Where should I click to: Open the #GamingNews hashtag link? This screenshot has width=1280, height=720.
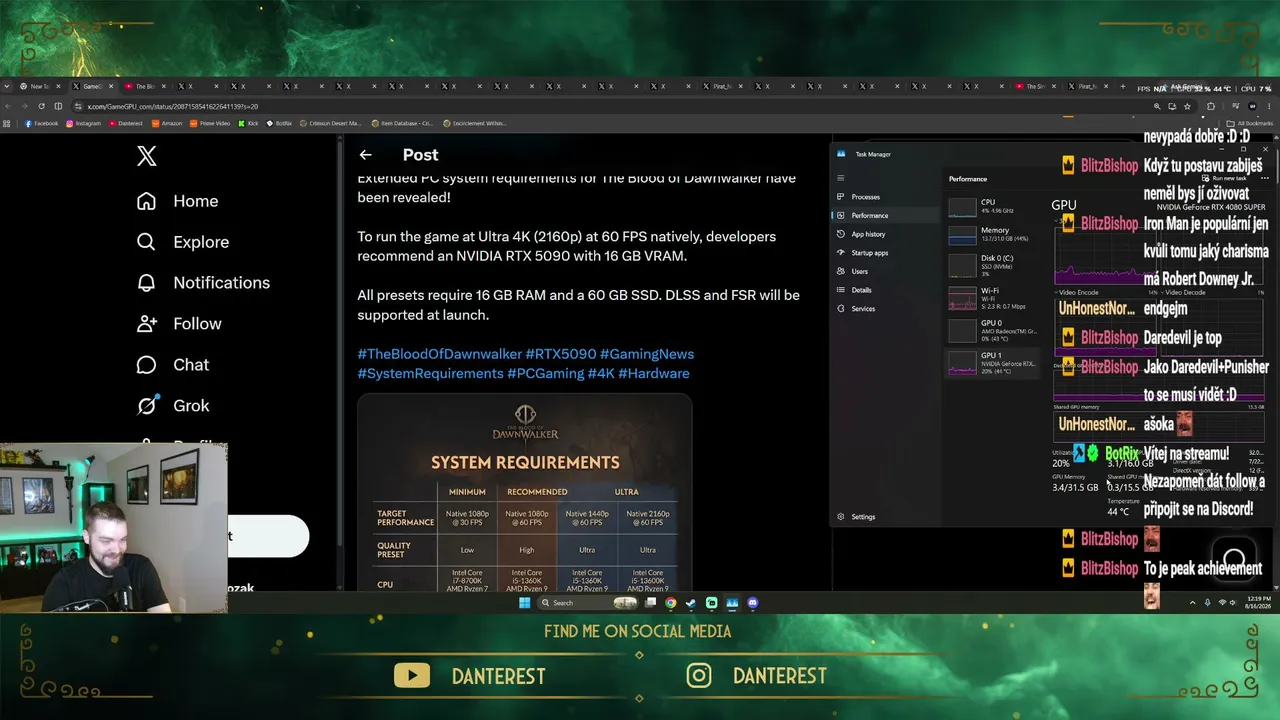click(x=647, y=354)
